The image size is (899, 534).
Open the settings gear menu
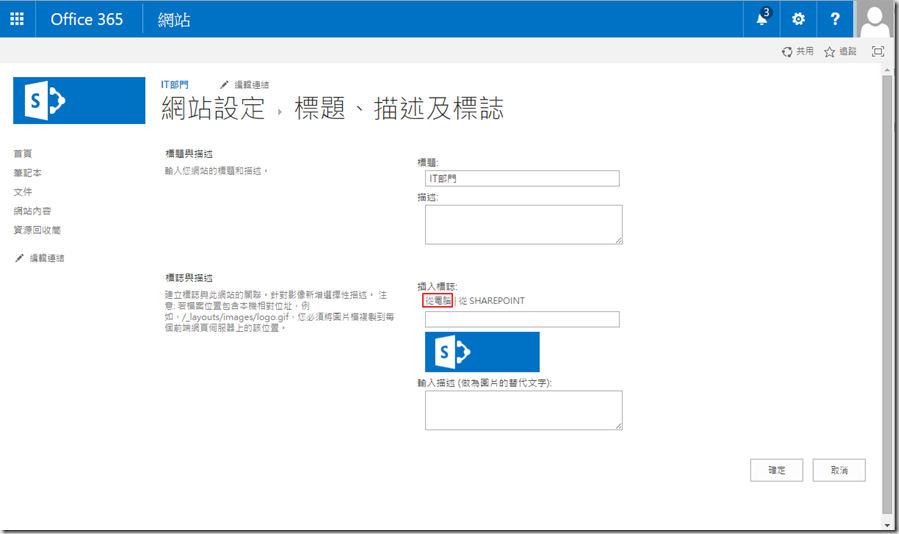[x=798, y=19]
